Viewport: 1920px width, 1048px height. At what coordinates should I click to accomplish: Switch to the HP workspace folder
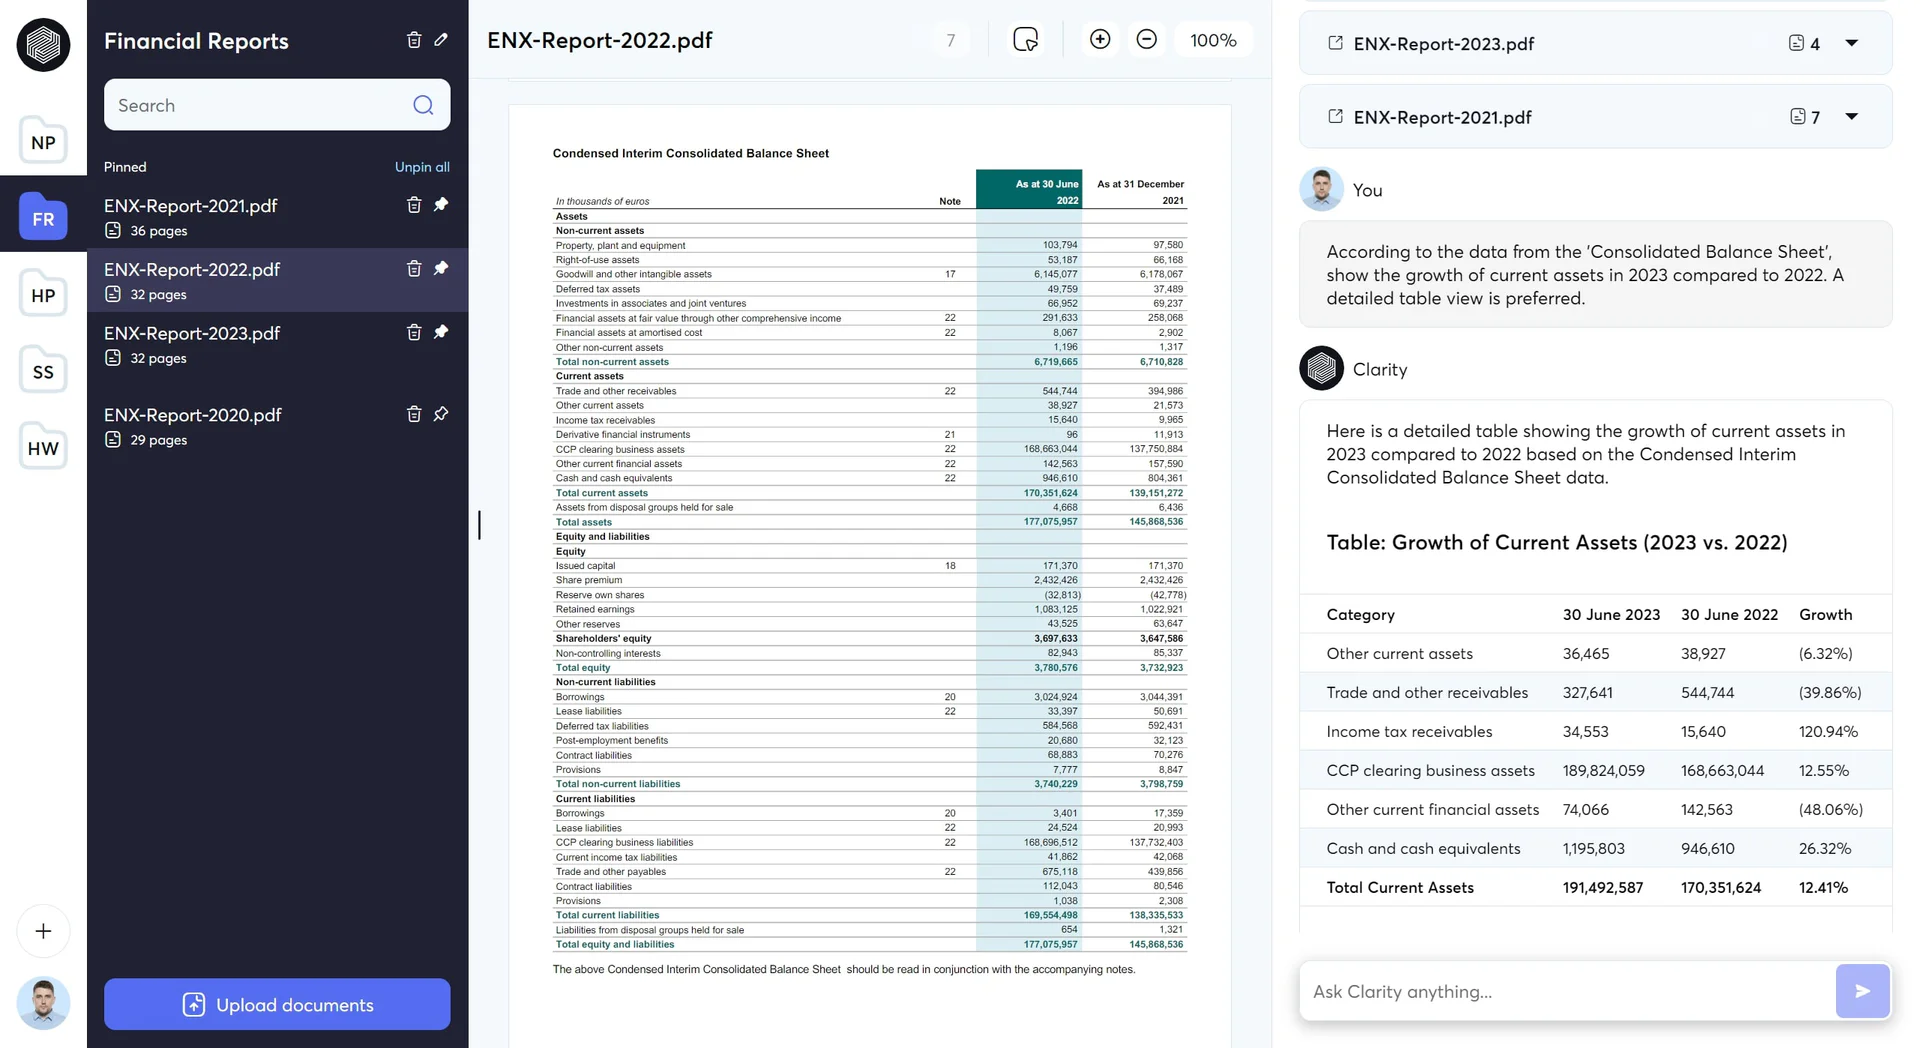(43, 296)
